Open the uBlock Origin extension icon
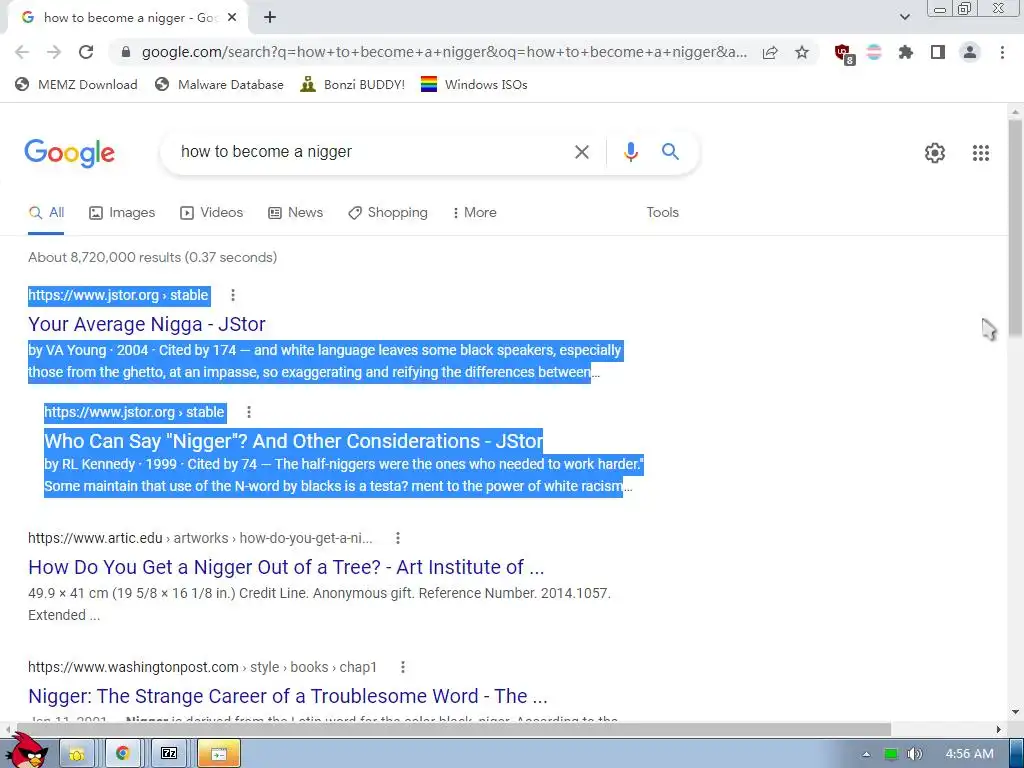The height and width of the screenshot is (768, 1024). 844,54
